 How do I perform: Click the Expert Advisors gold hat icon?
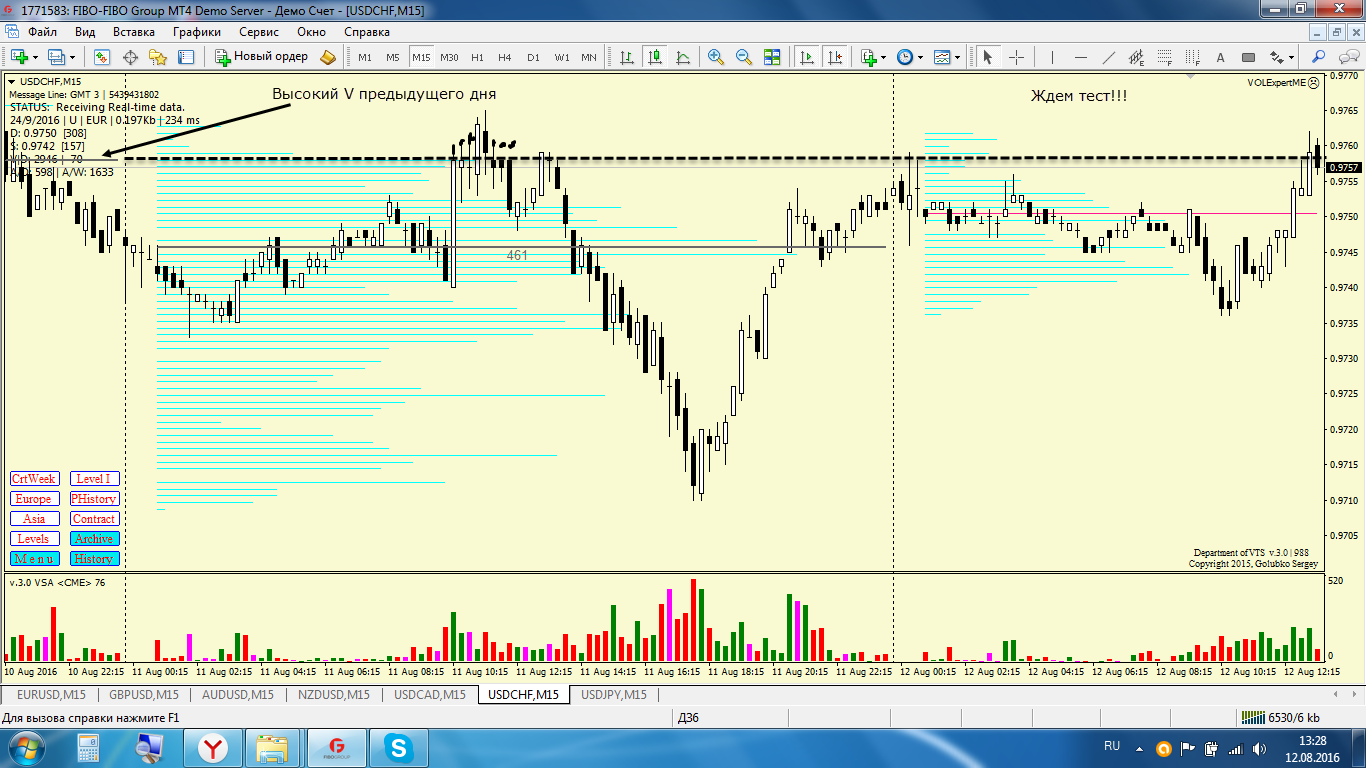[x=328, y=57]
